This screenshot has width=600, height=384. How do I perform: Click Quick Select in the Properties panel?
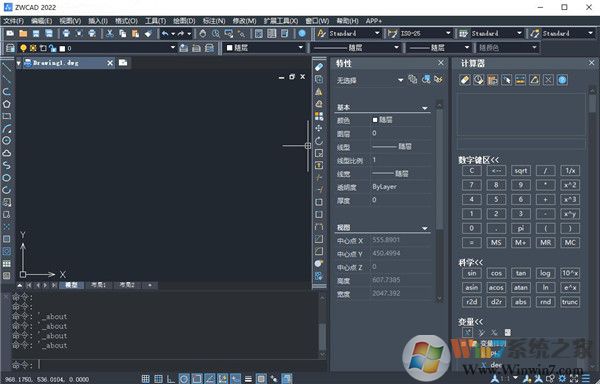point(439,80)
